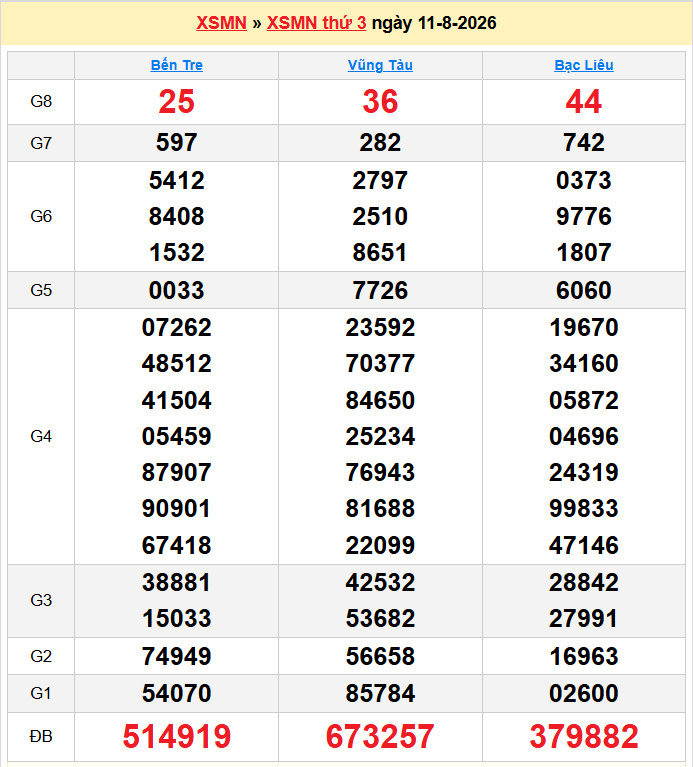Select the ĐB row label
Viewport: 693px width, 767px height.
(x=41, y=736)
